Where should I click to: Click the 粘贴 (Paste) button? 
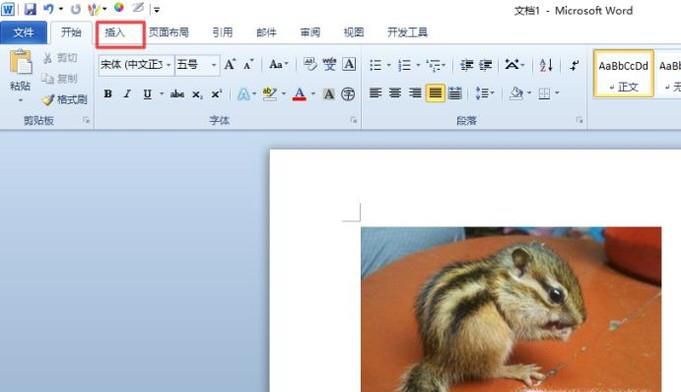point(20,70)
